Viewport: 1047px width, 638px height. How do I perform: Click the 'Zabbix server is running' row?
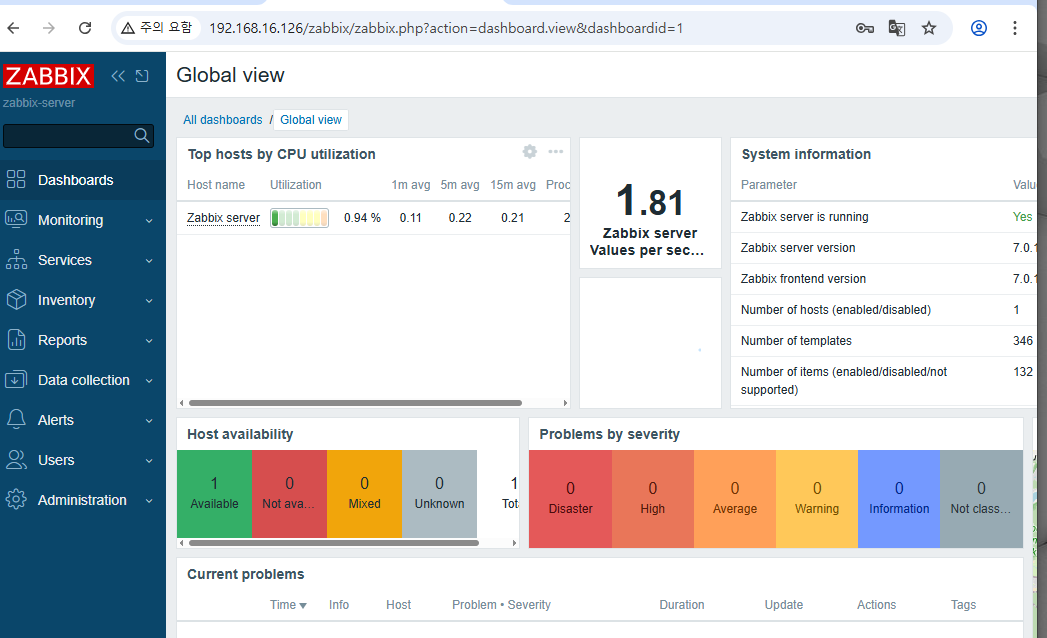(883, 217)
